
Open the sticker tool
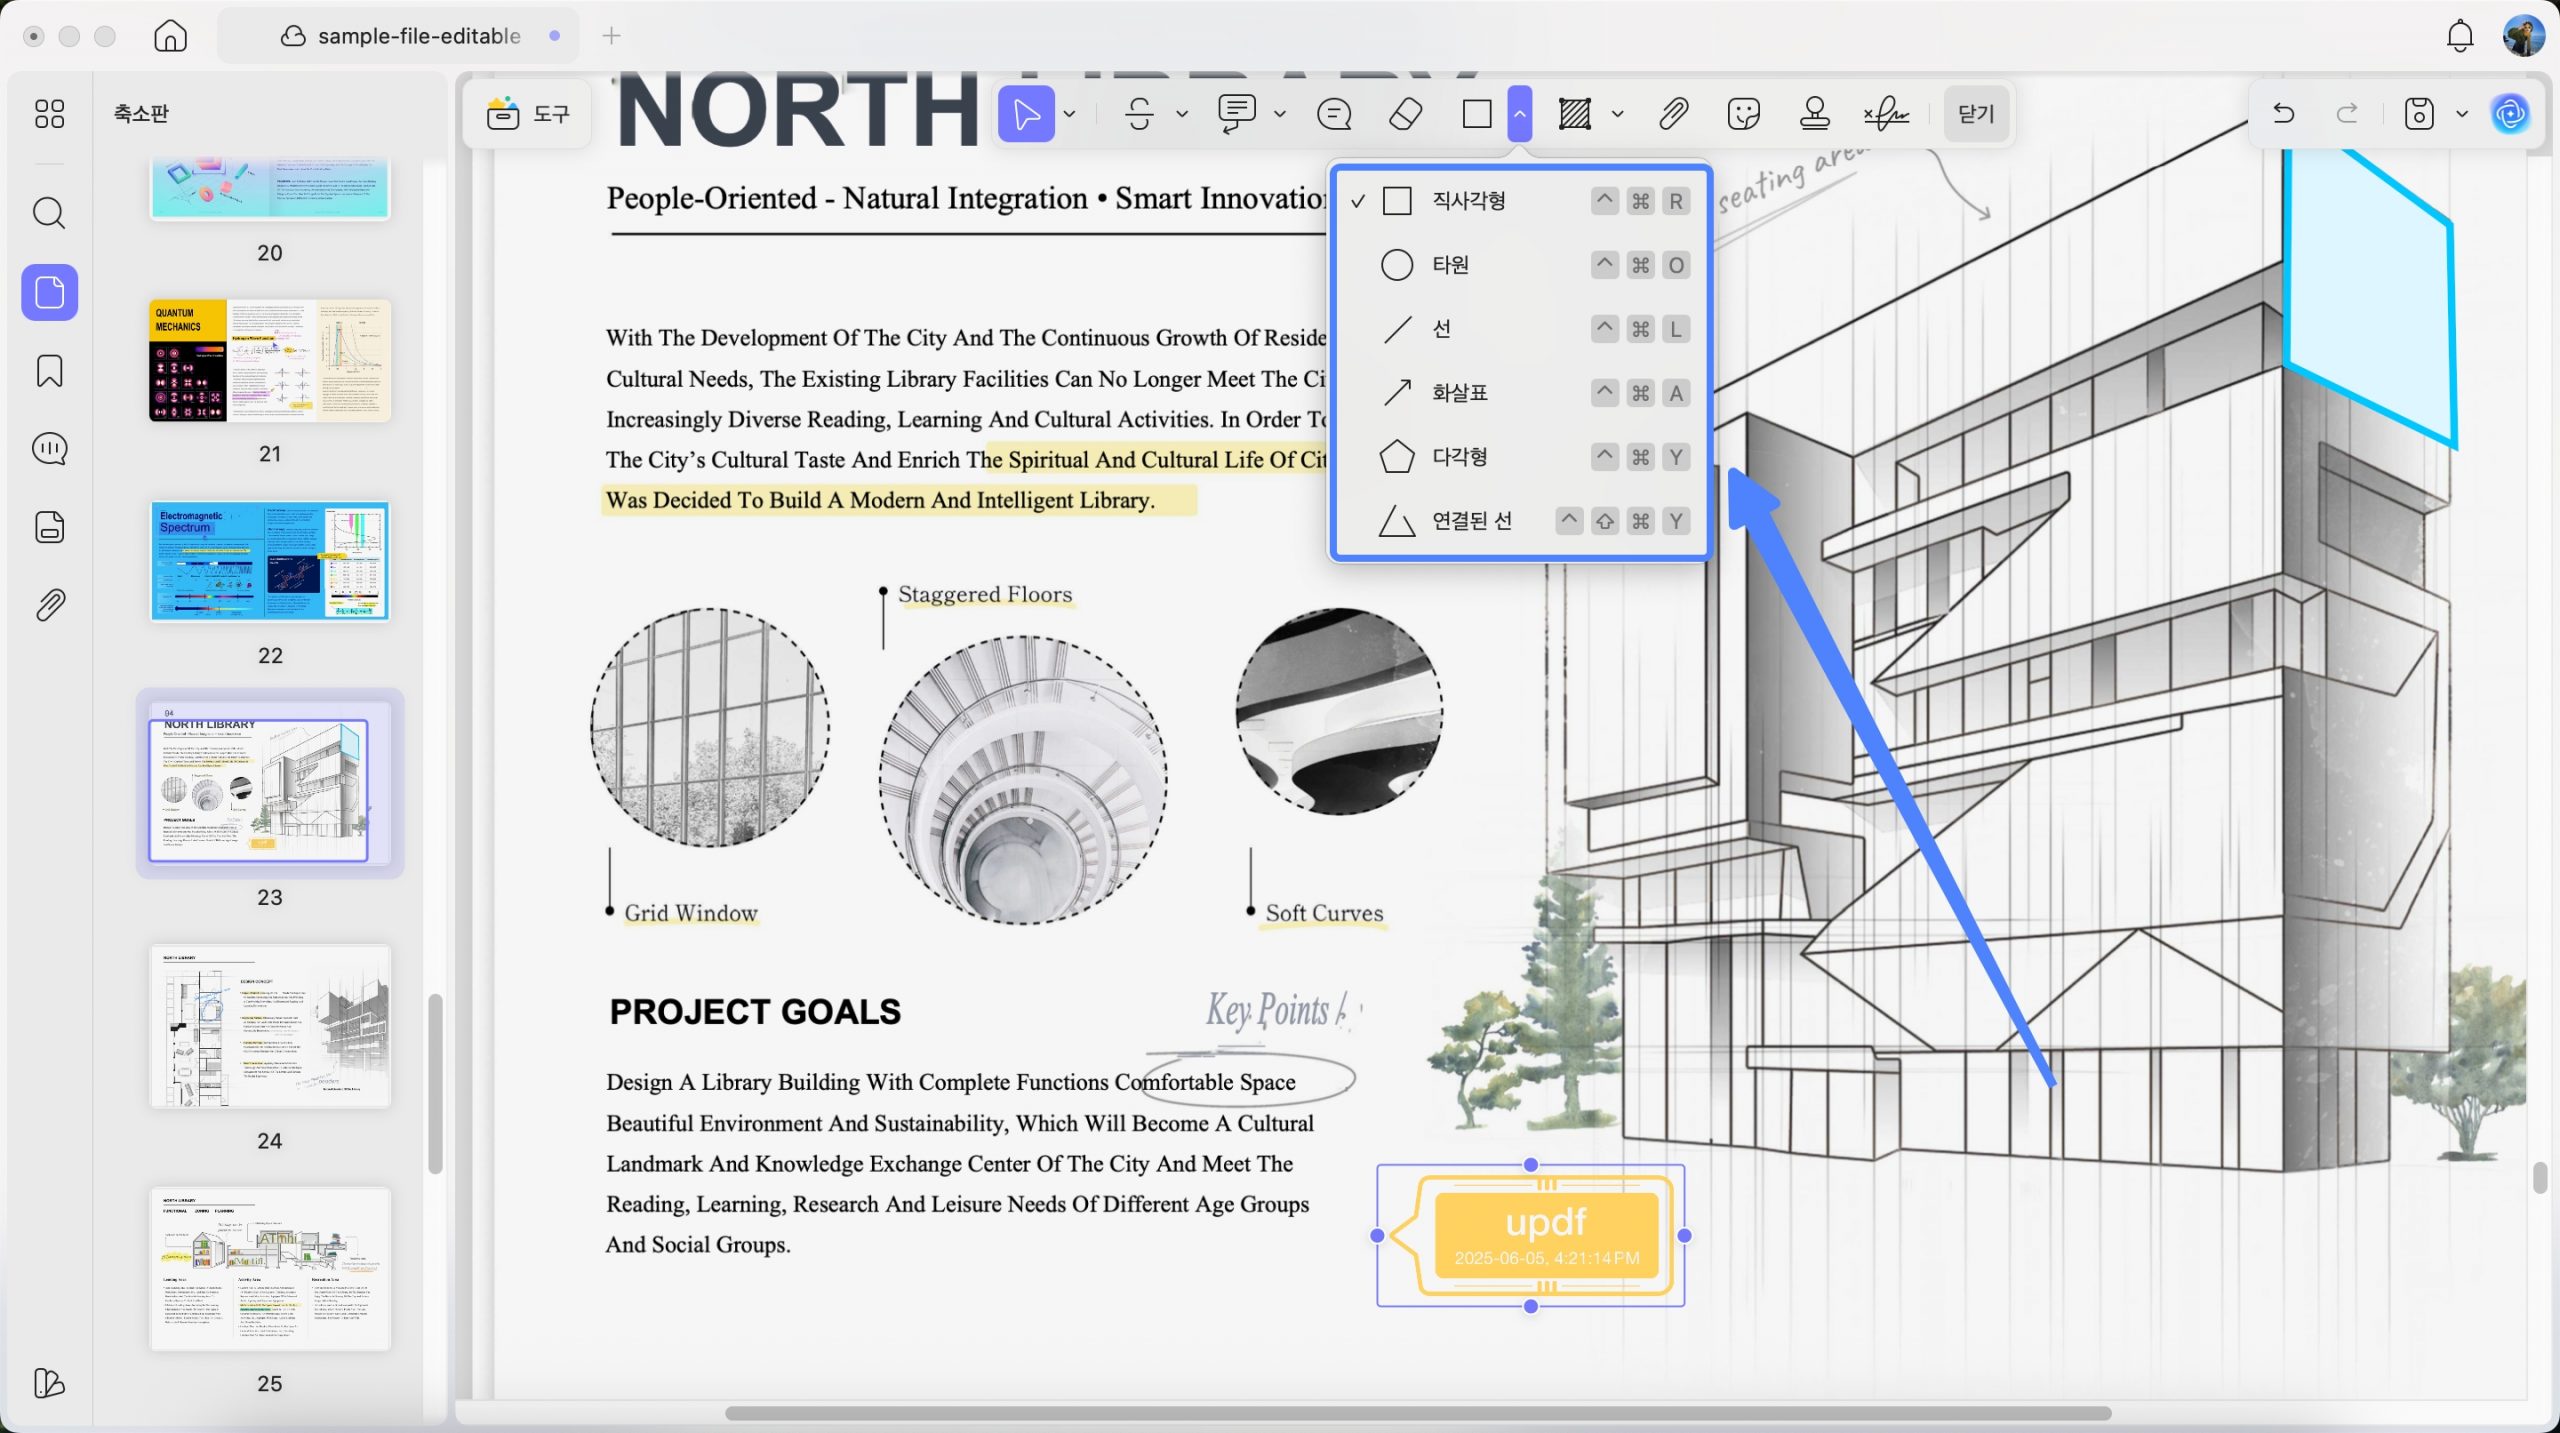1743,114
